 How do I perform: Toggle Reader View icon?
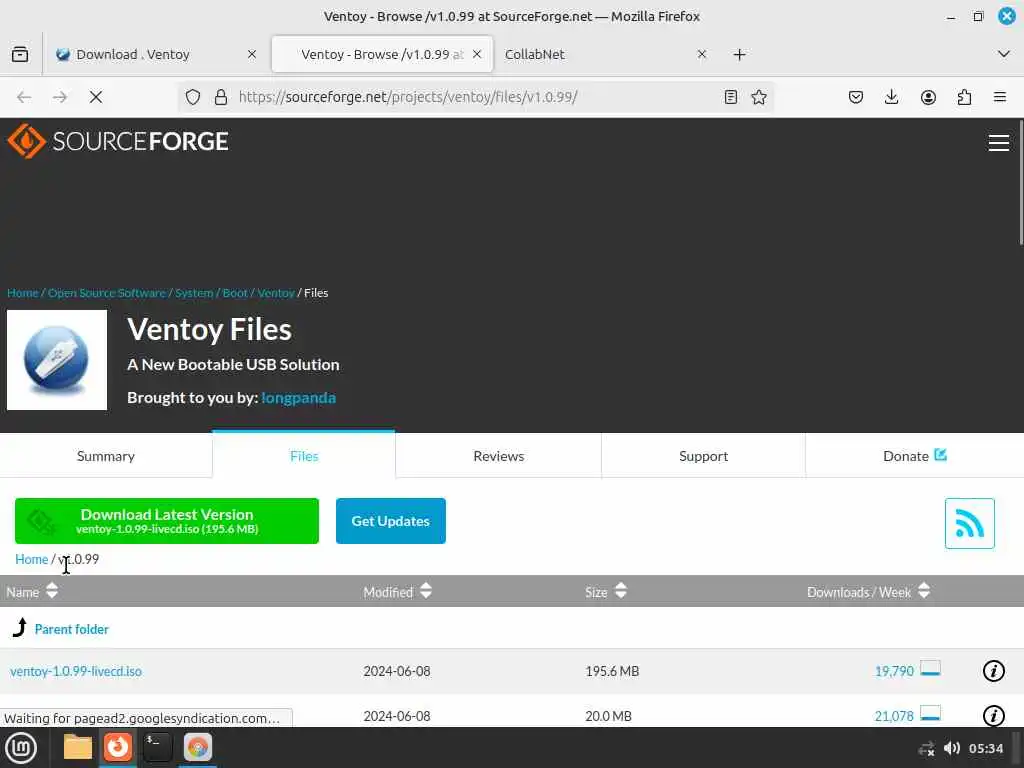tap(731, 97)
